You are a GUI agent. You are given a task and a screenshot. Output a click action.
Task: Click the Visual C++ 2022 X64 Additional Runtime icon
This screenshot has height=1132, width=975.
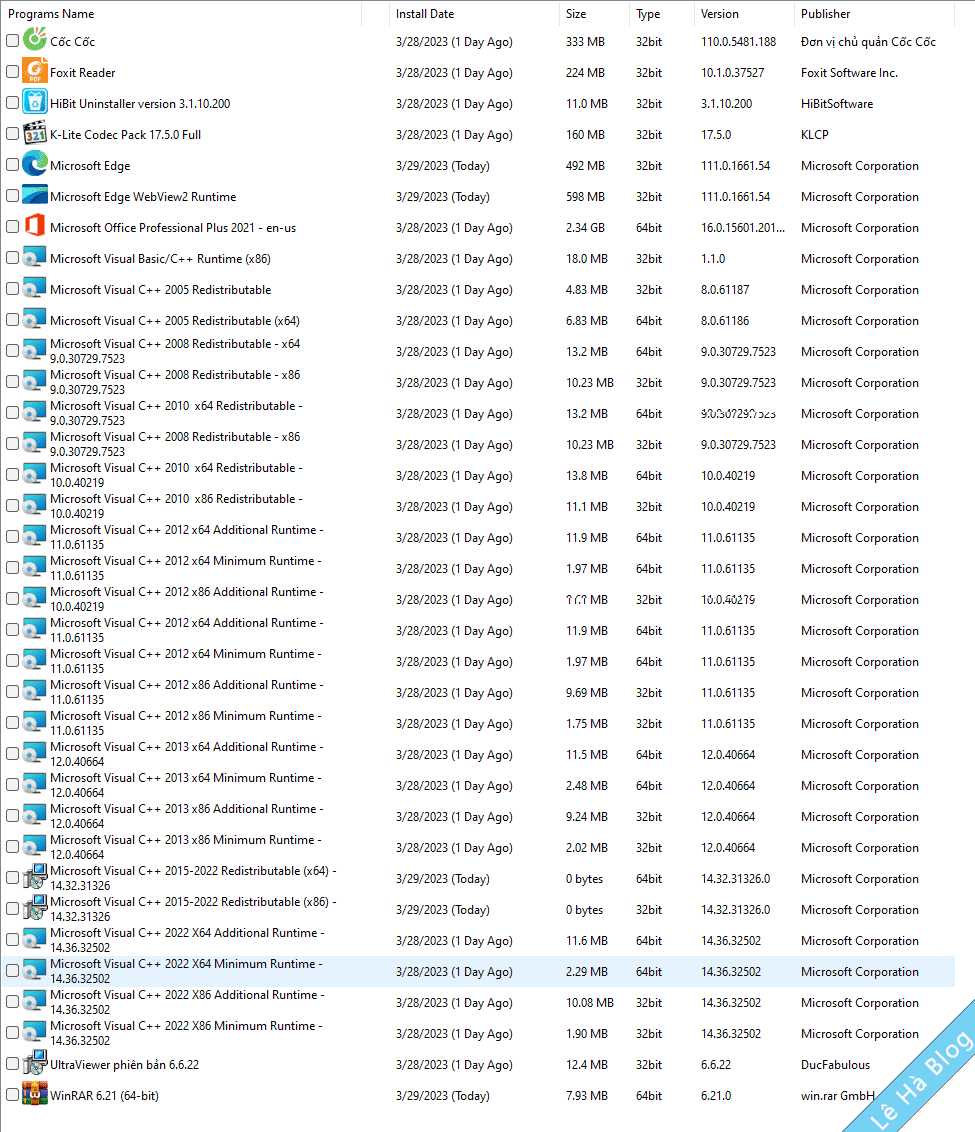pyautogui.click(x=35, y=939)
